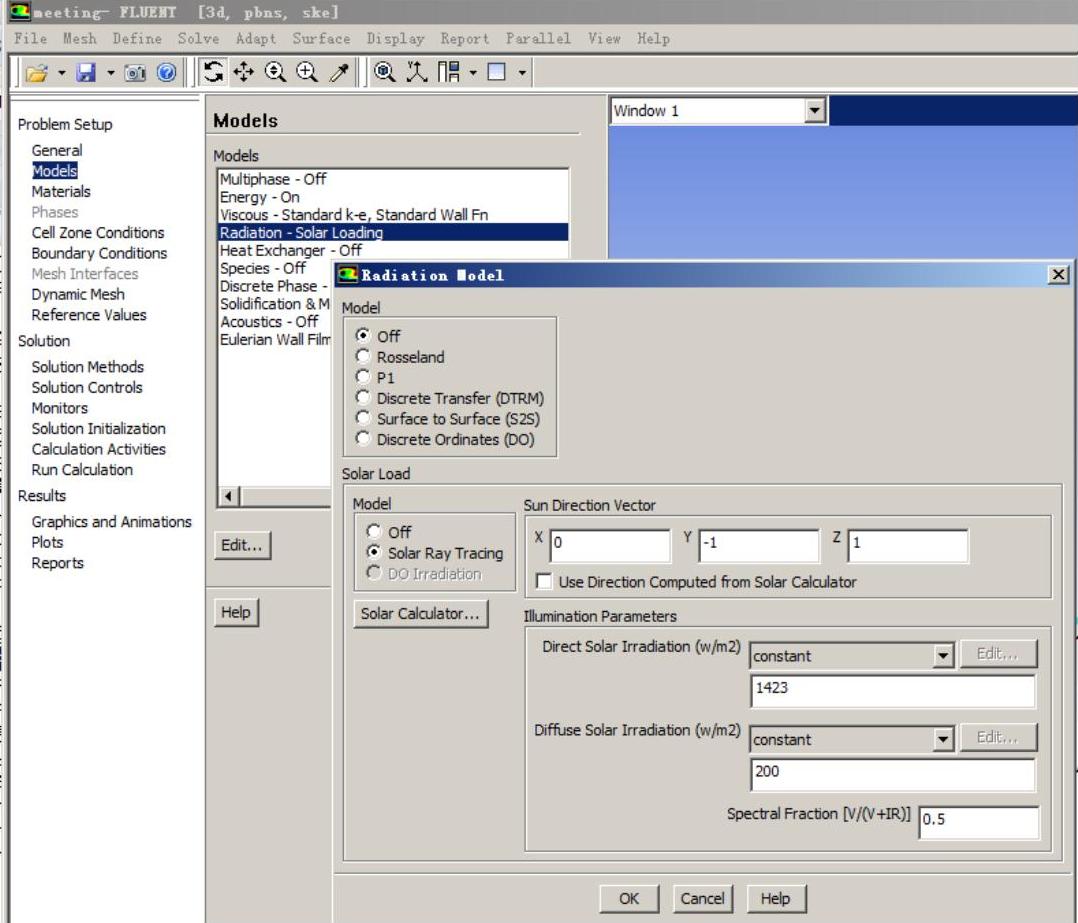Click the open file folder icon
The width and height of the screenshot is (1078, 923).
pos(37,73)
